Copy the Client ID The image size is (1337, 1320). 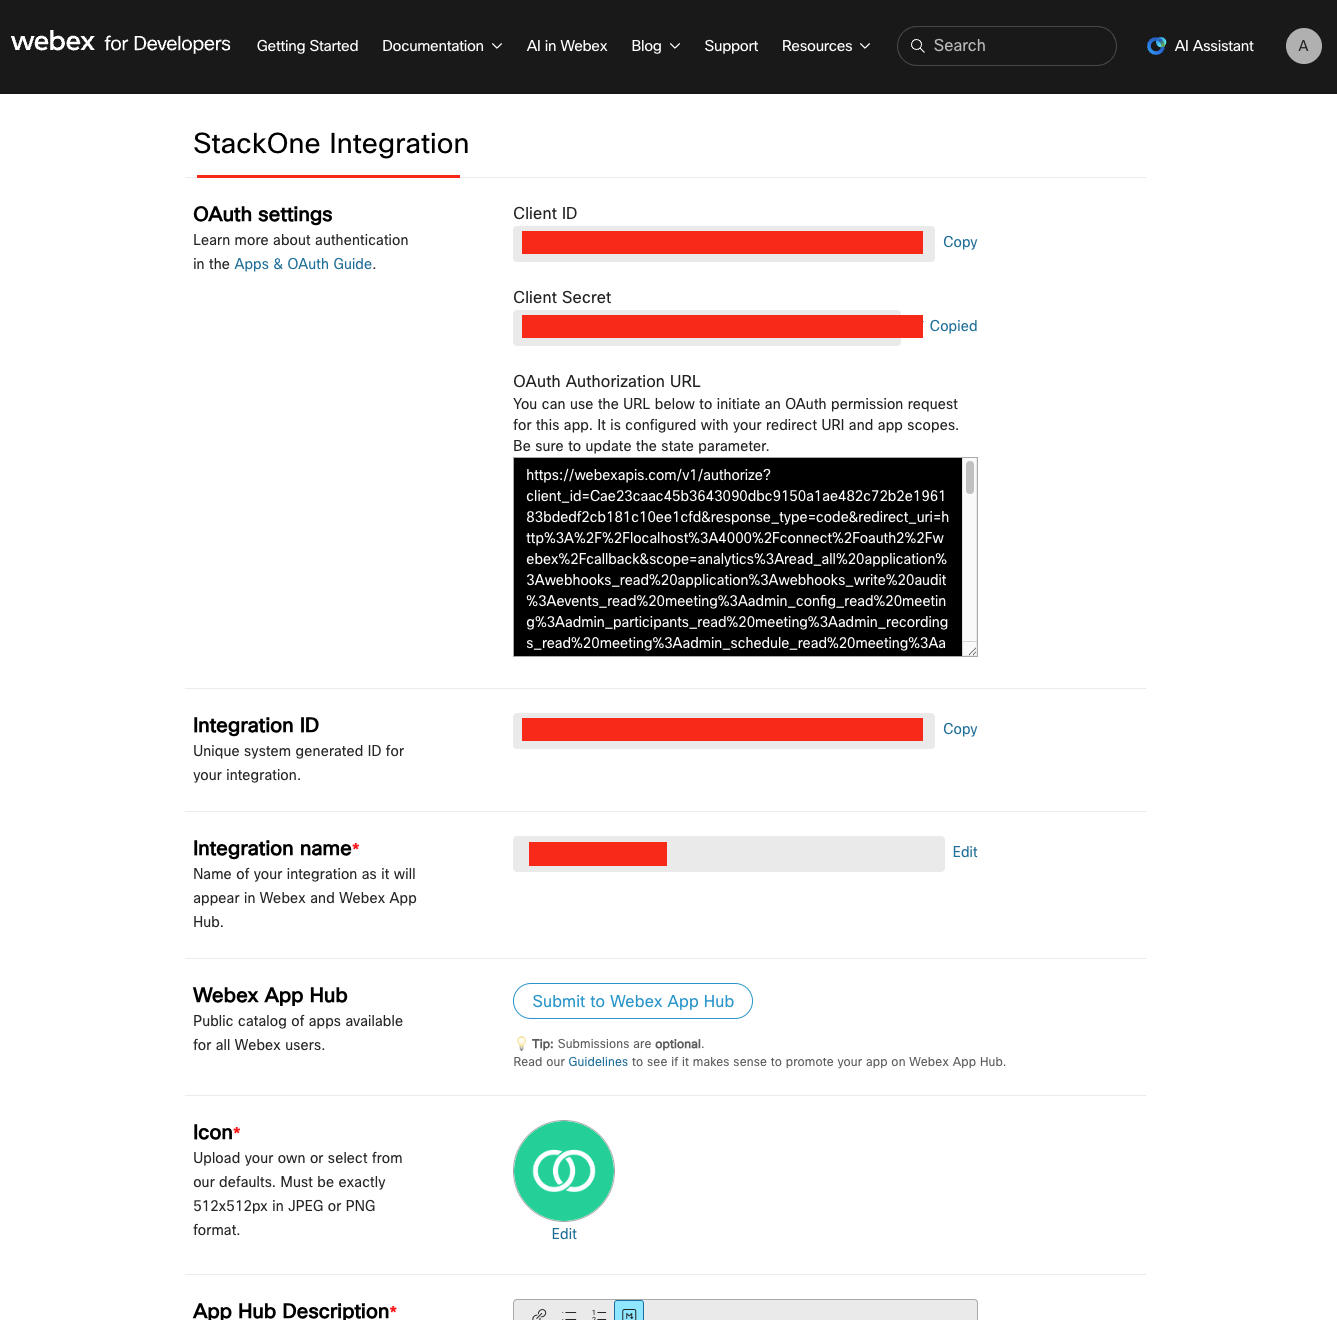coord(960,242)
